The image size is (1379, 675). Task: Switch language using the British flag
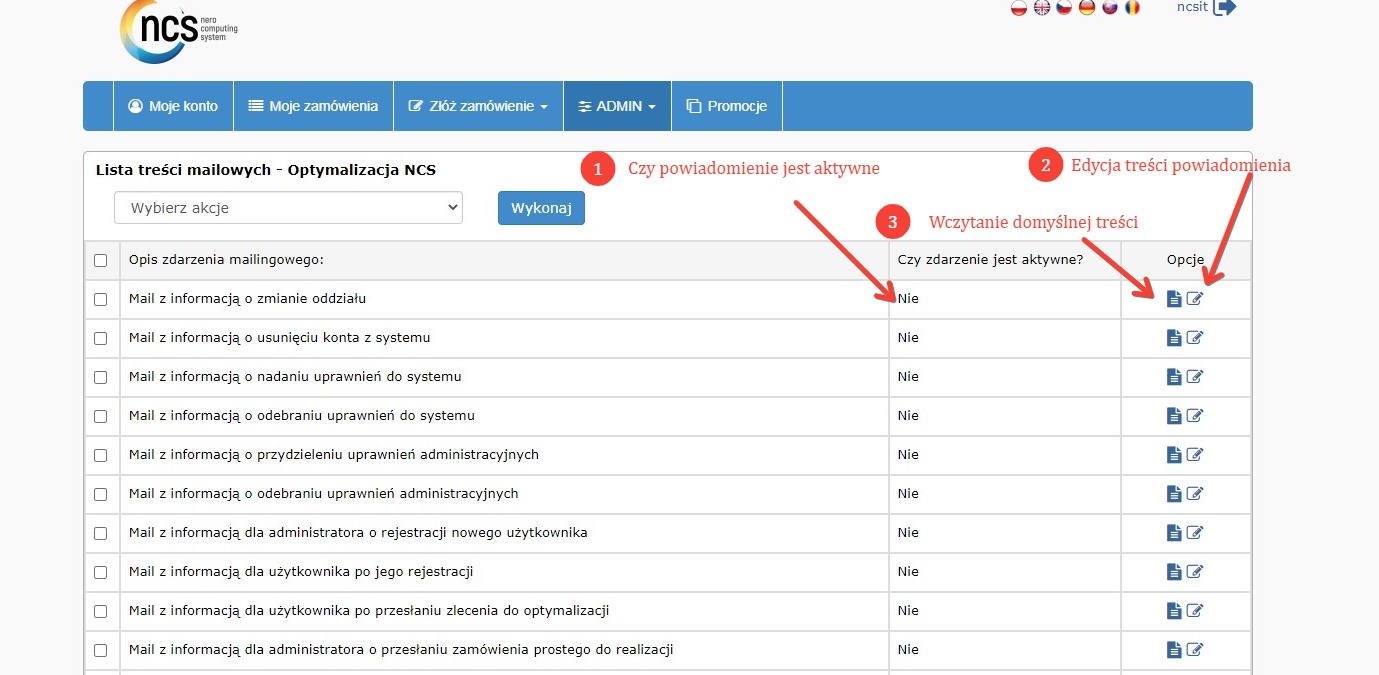point(1042,8)
